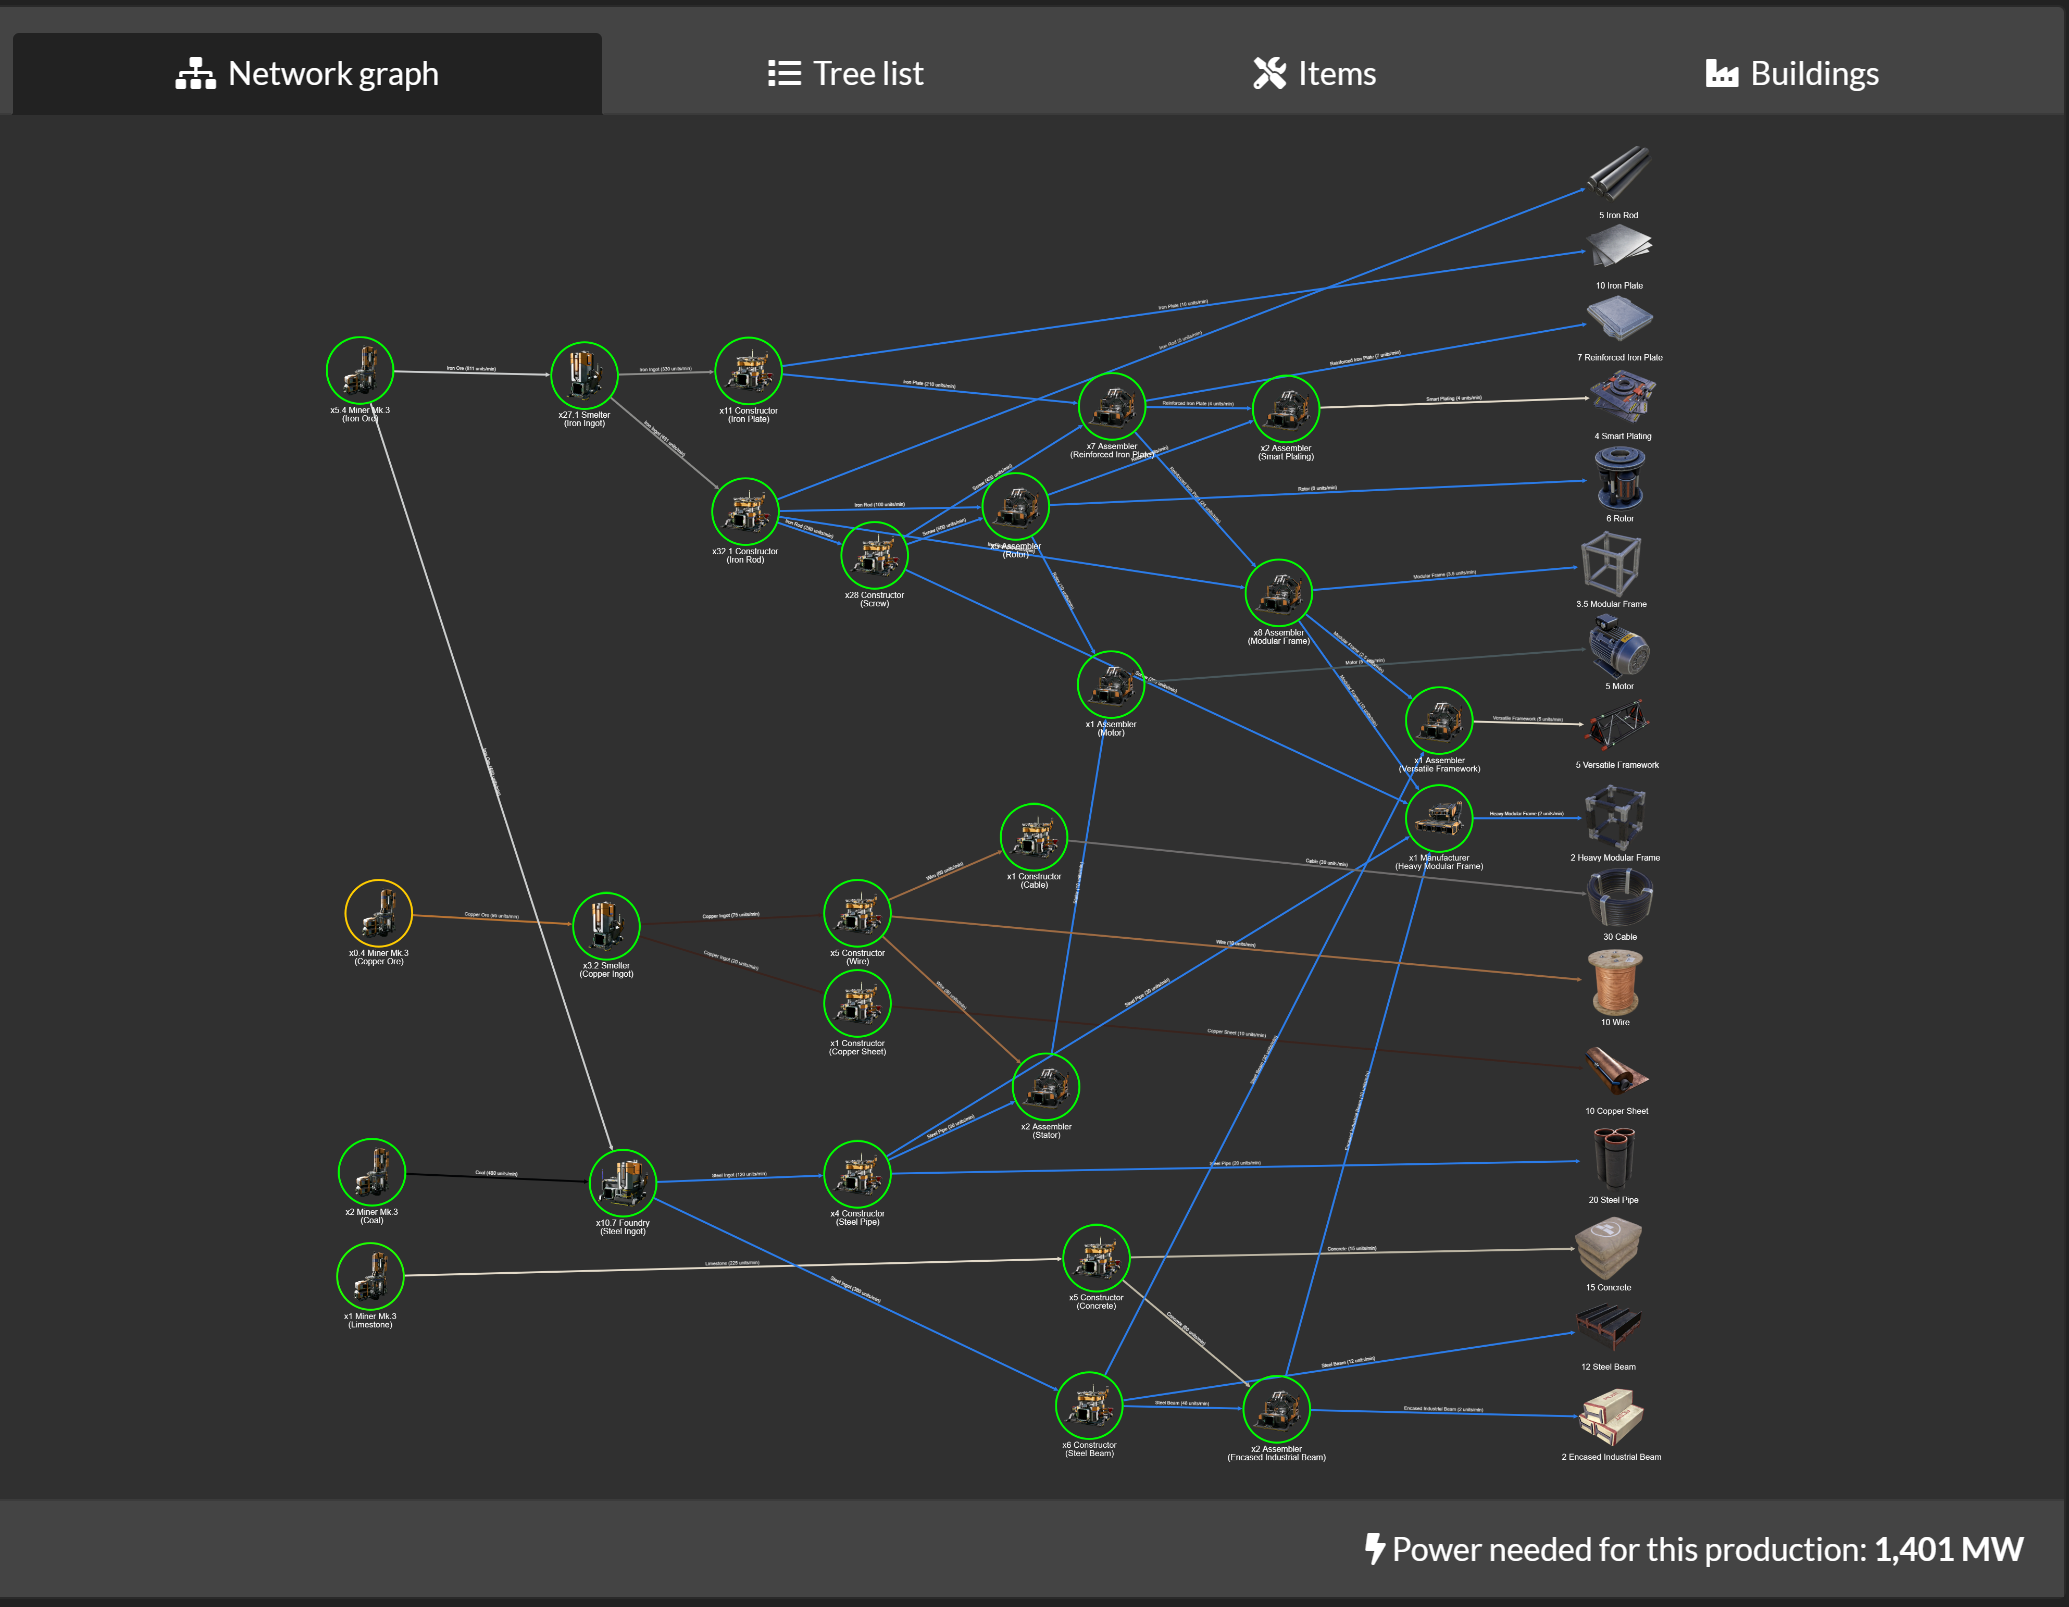Viewport: 2069px width, 1607px height.
Task: Click the Modular Frame Assembler node
Action: pyautogui.click(x=1279, y=592)
